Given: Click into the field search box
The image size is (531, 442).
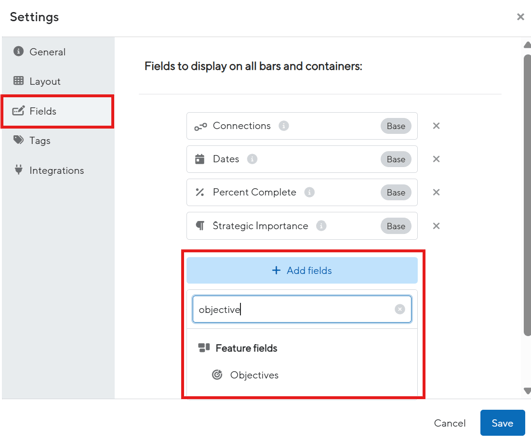Looking at the screenshot, I should click(302, 309).
